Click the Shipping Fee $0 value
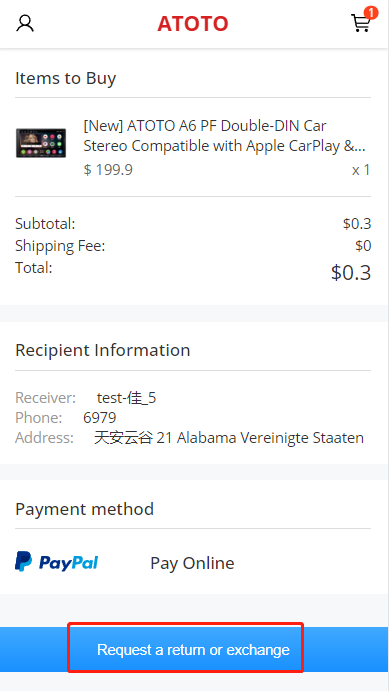The height and width of the screenshot is (691, 389). pyautogui.click(x=363, y=246)
